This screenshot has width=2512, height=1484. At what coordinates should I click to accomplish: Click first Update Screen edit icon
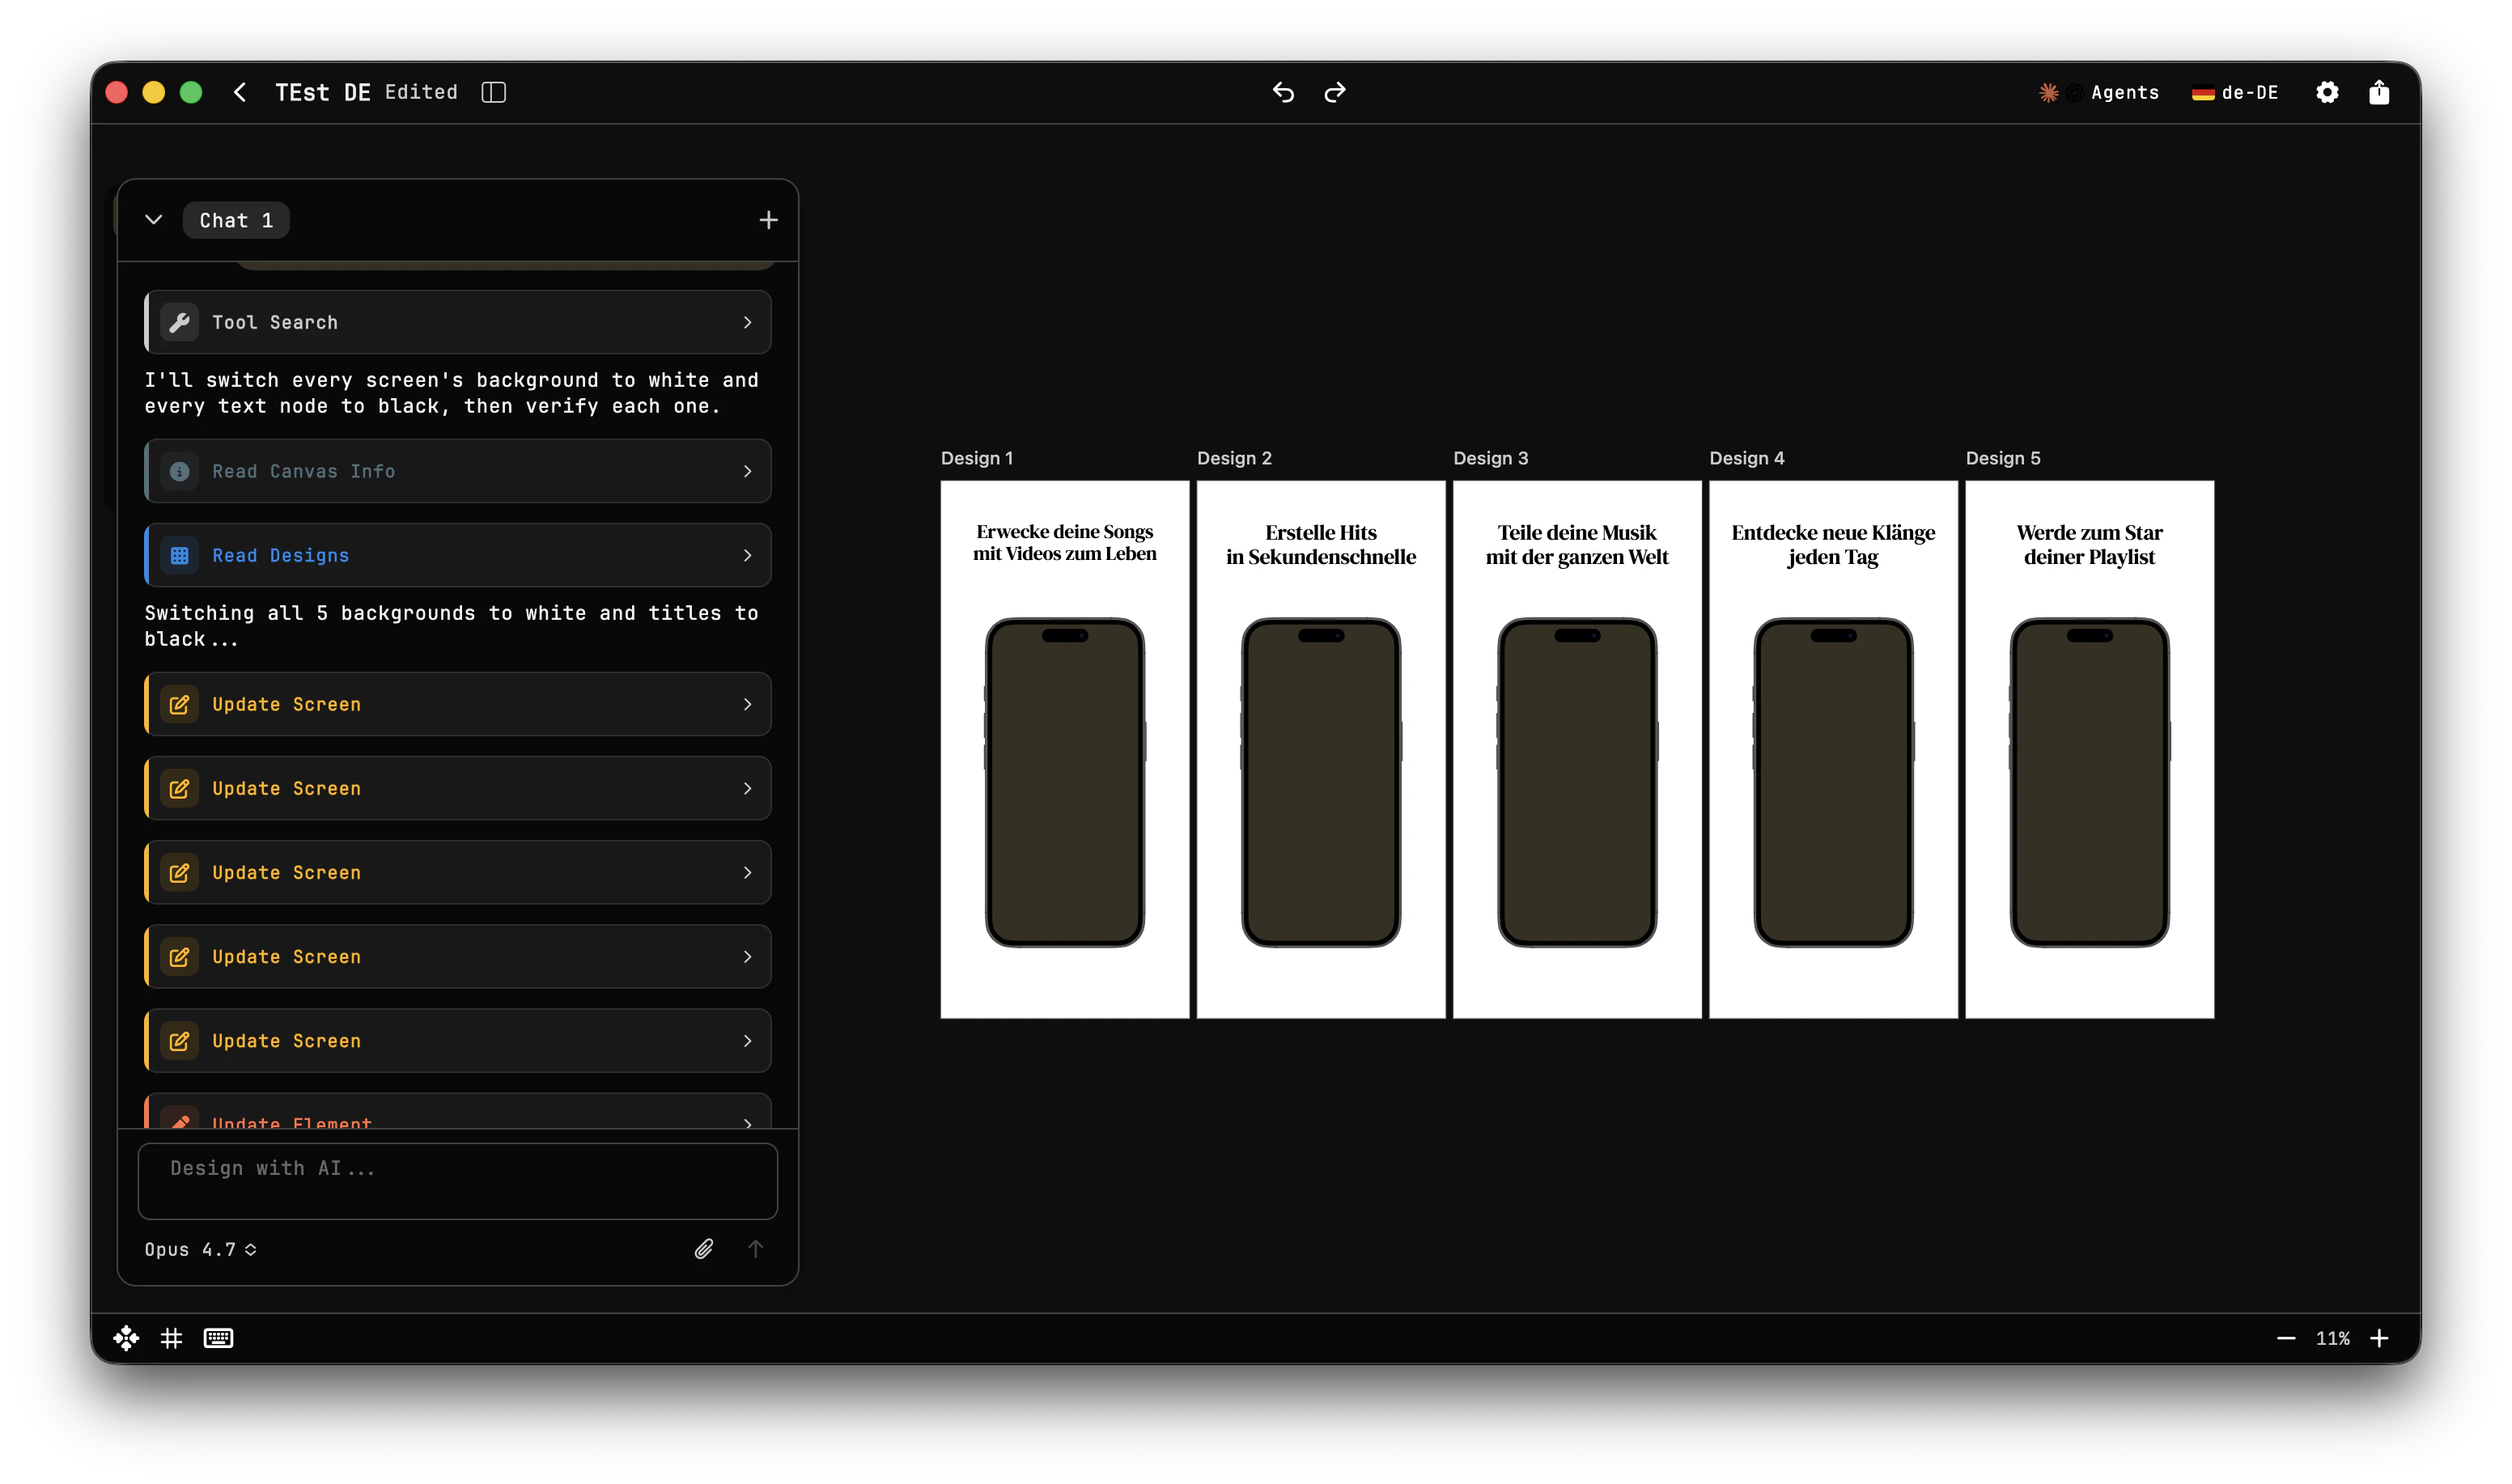(180, 704)
